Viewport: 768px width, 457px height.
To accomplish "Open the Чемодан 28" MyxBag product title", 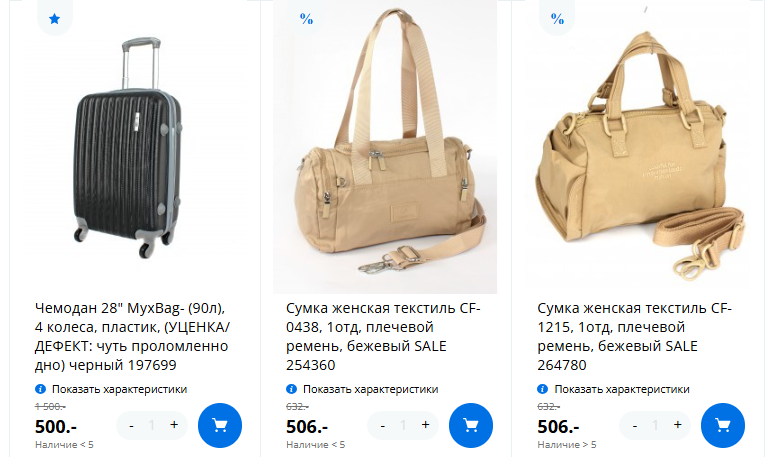I will coord(132,337).
